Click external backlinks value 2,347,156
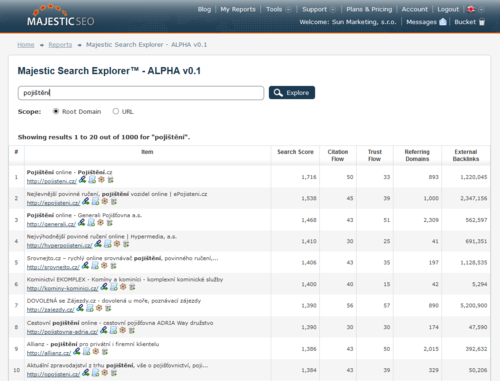 474,198
